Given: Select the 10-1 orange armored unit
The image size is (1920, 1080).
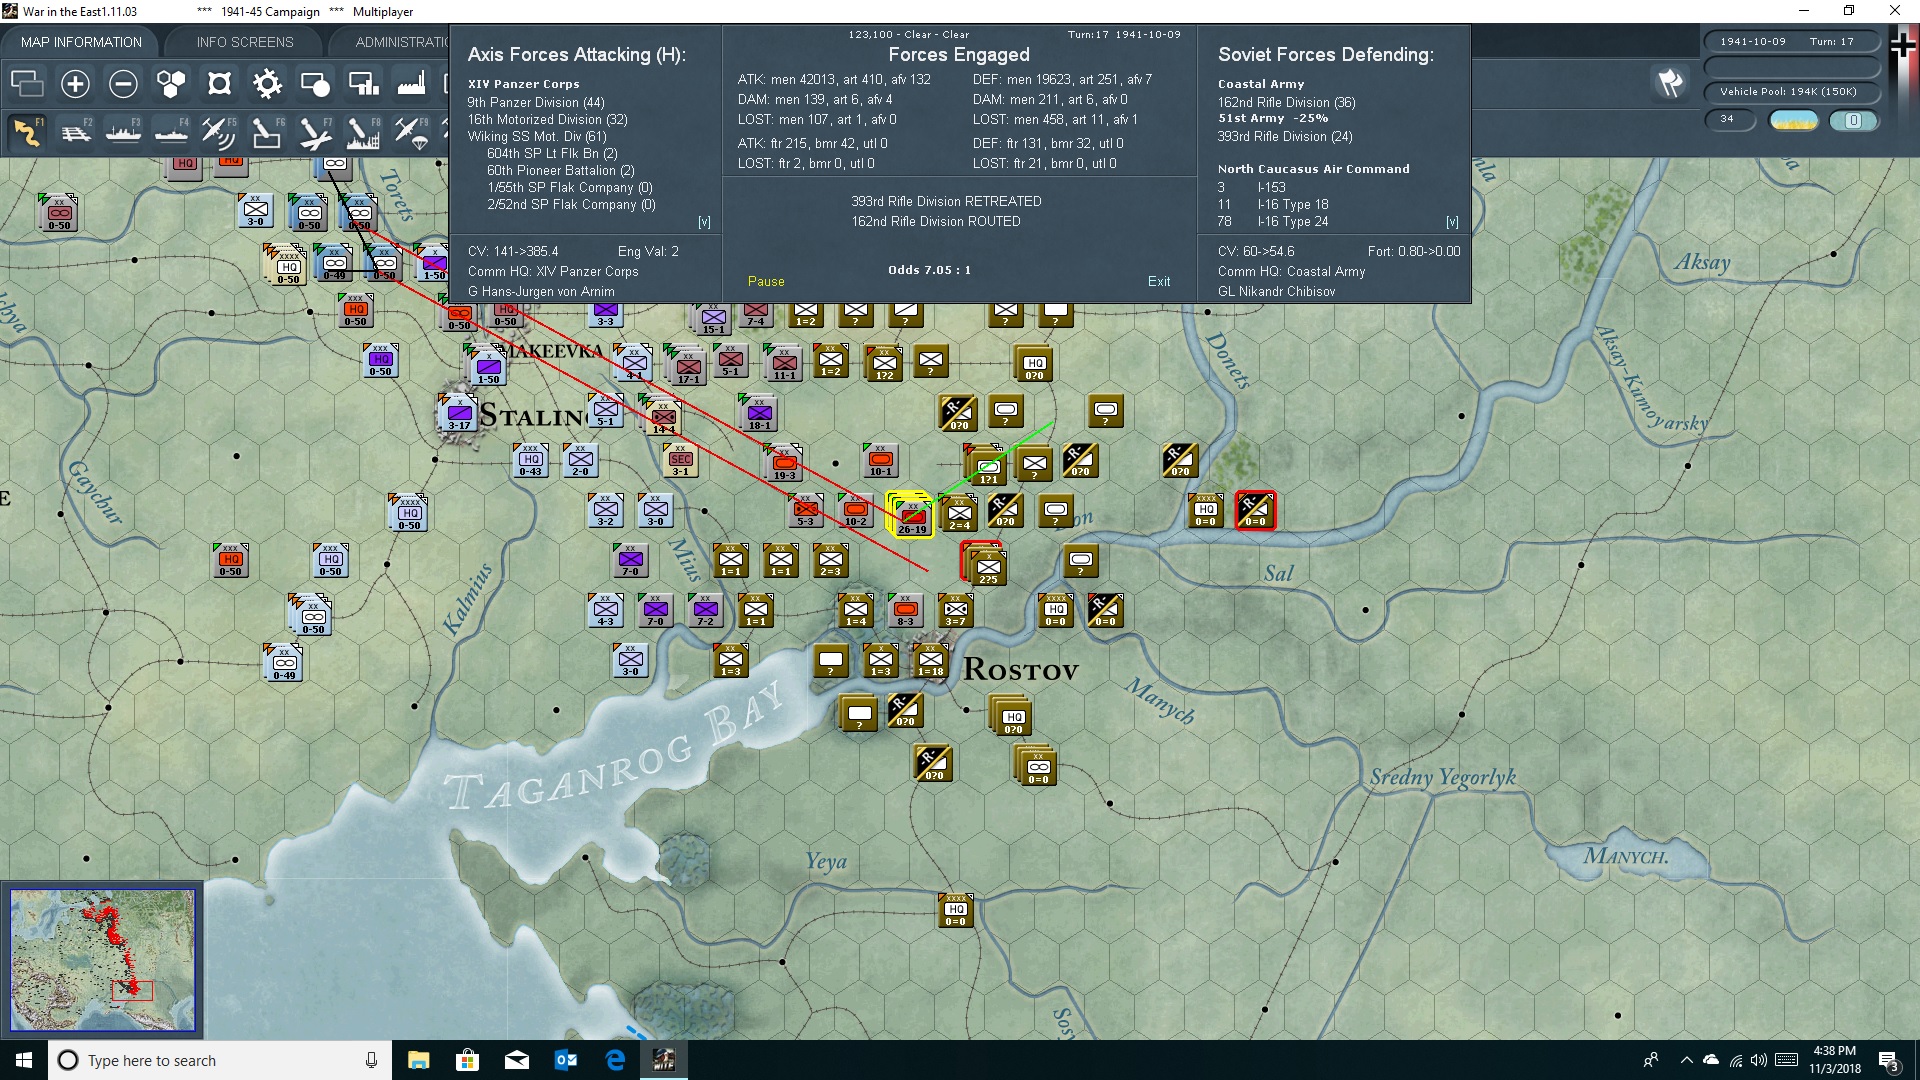Looking at the screenshot, I should click(x=880, y=461).
